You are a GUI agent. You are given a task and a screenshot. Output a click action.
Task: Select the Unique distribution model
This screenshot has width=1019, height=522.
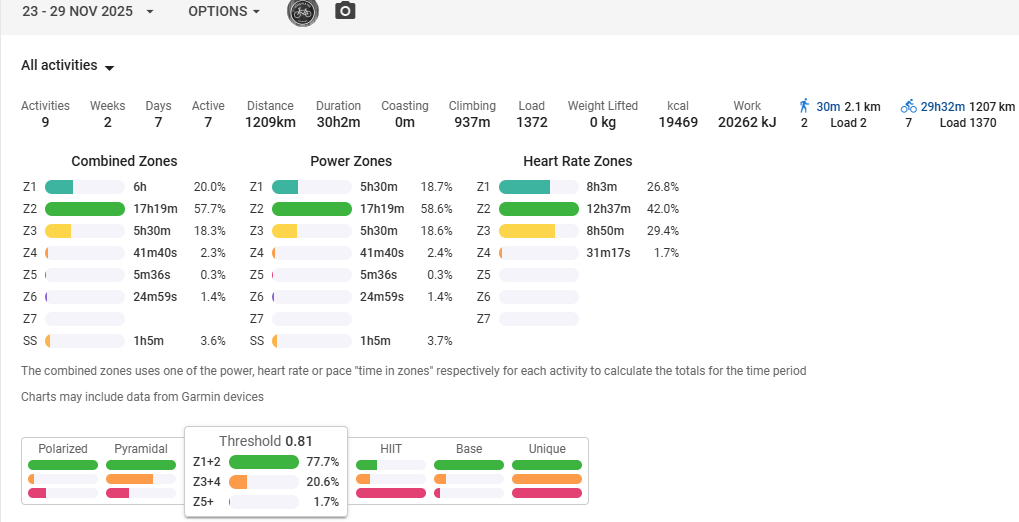click(547, 449)
